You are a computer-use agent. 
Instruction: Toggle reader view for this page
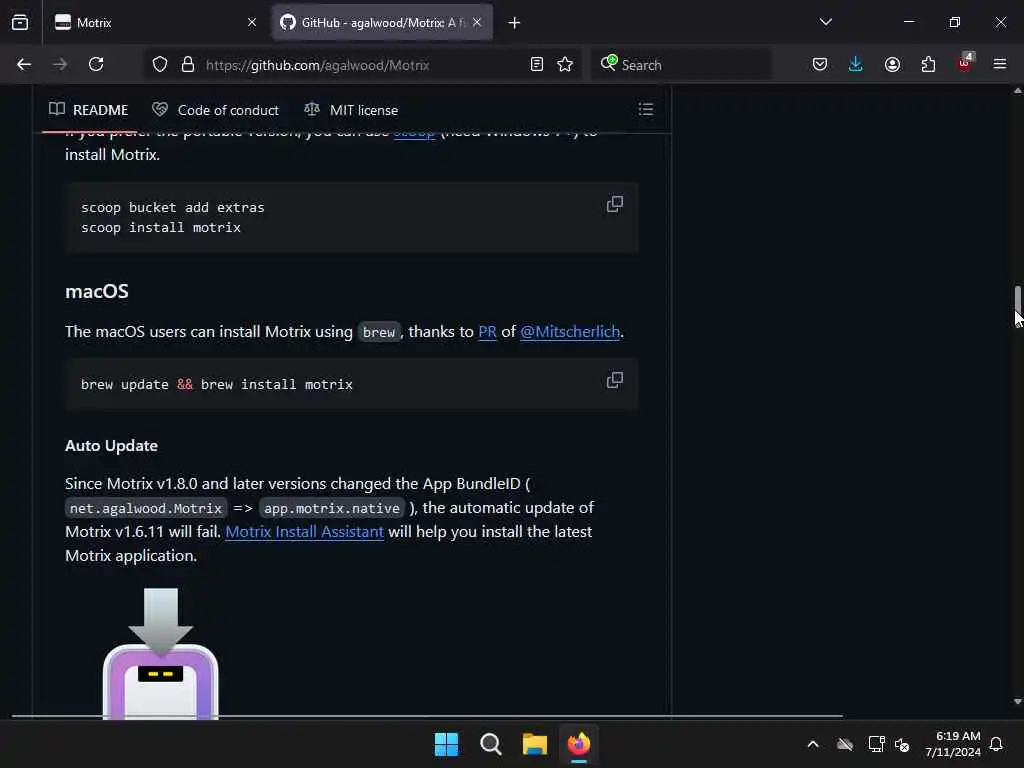pos(537,65)
